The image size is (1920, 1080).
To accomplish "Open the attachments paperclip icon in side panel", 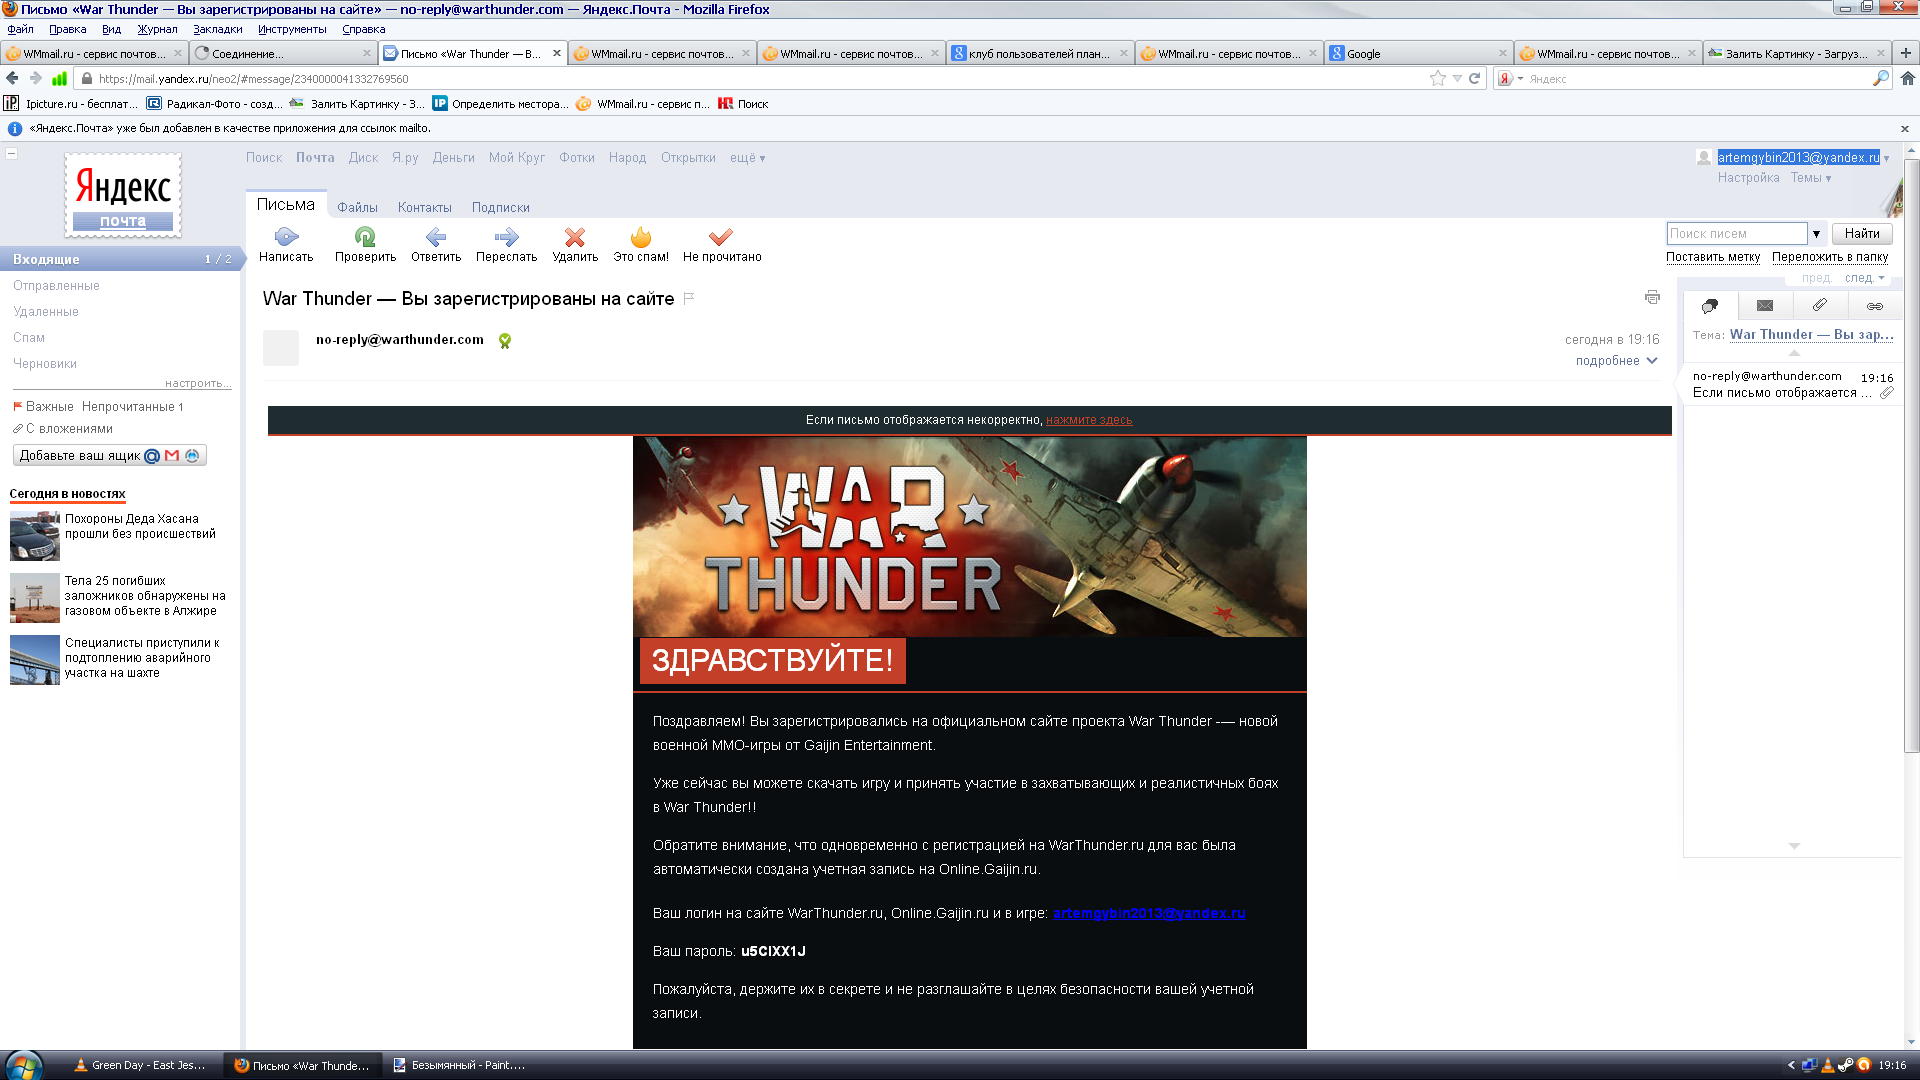I will tap(1820, 306).
